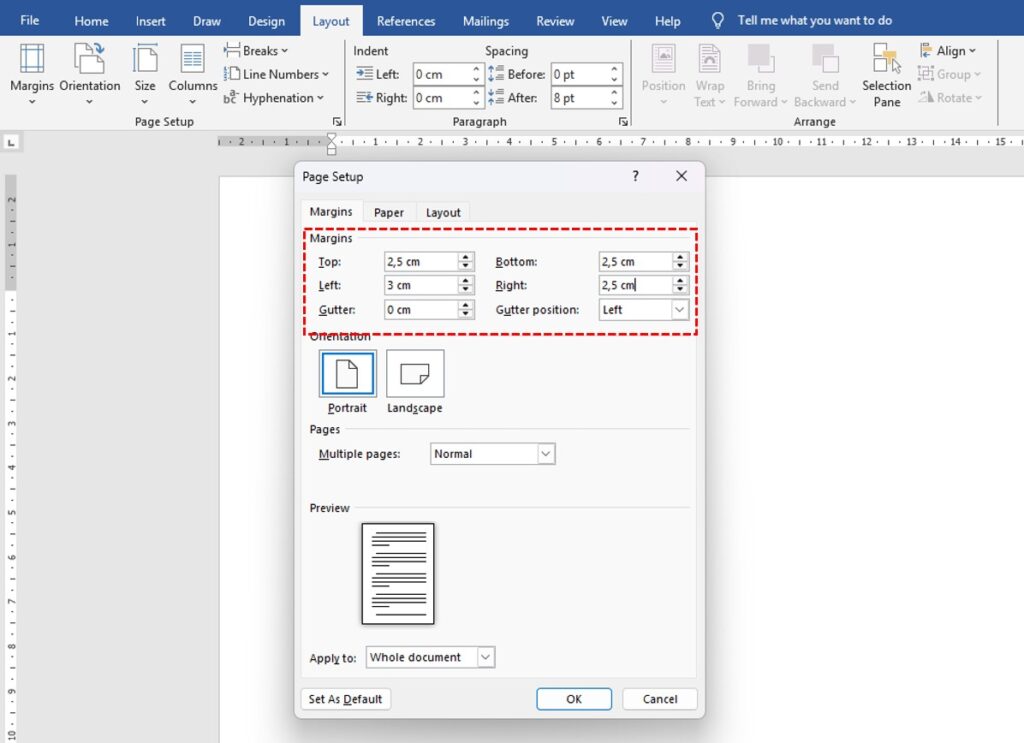Click the OK button
The height and width of the screenshot is (743, 1024).
(x=574, y=699)
